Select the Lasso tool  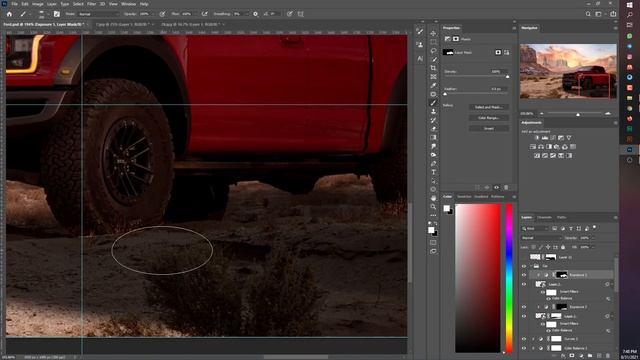[433, 51]
